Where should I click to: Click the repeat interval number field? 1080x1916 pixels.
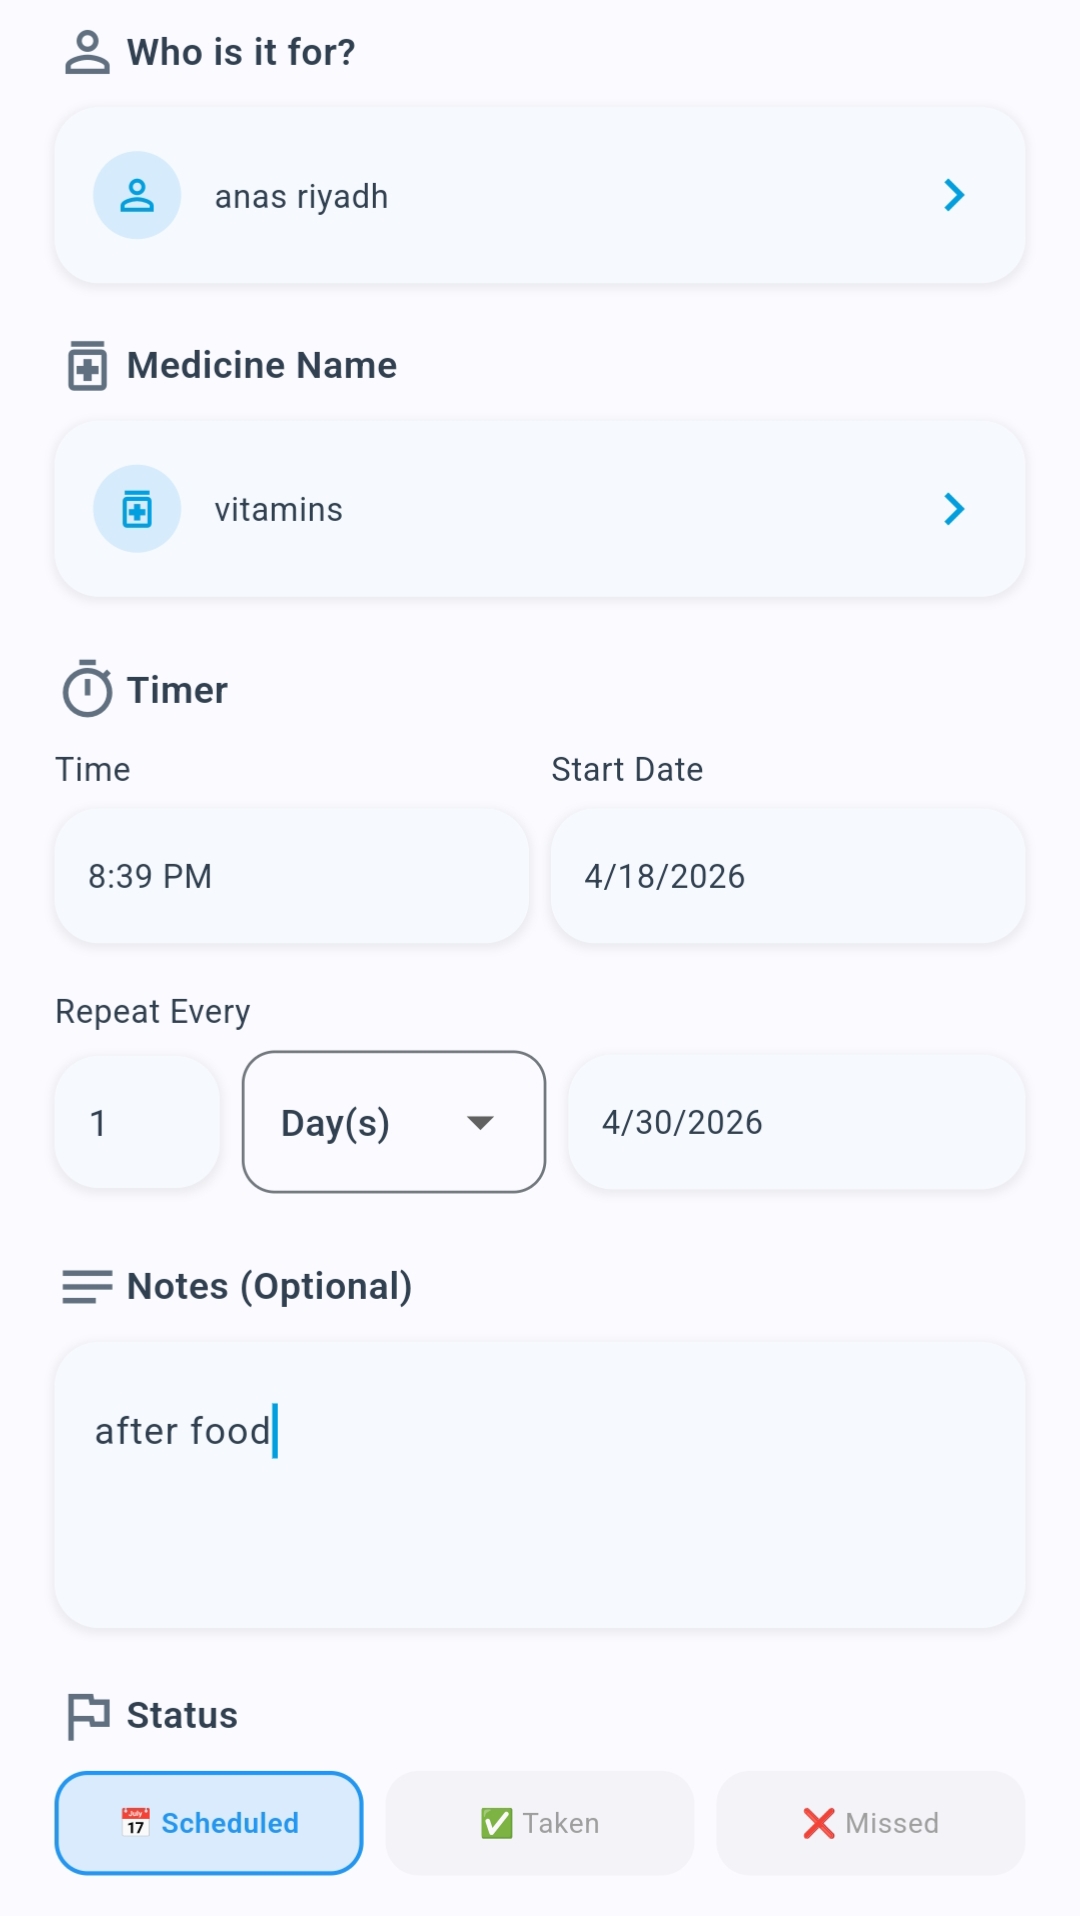137,1122
